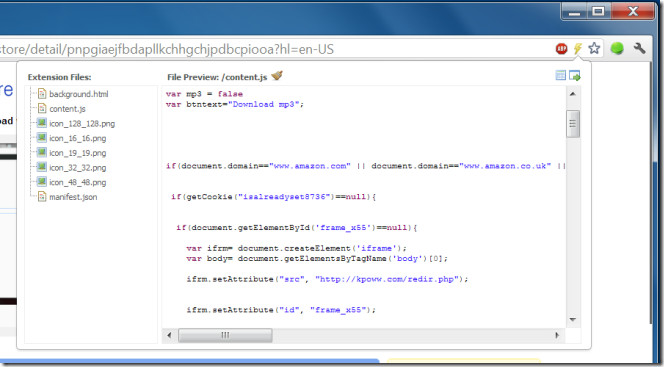
Task: Click the line setting id "frame_x55"
Action: [281, 310]
